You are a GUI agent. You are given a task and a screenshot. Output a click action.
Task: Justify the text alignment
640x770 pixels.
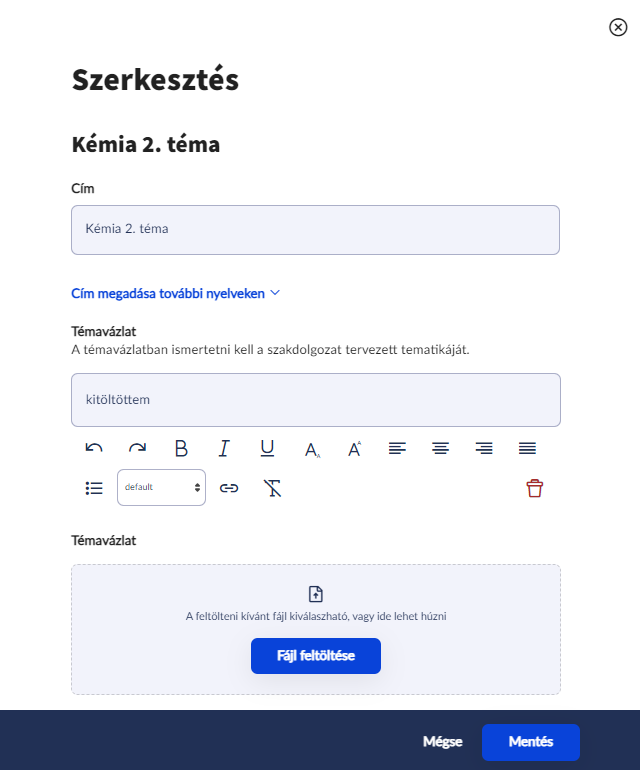[x=528, y=448]
